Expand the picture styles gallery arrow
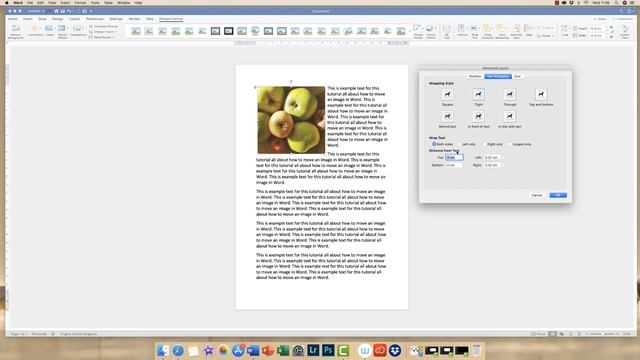 point(409,31)
